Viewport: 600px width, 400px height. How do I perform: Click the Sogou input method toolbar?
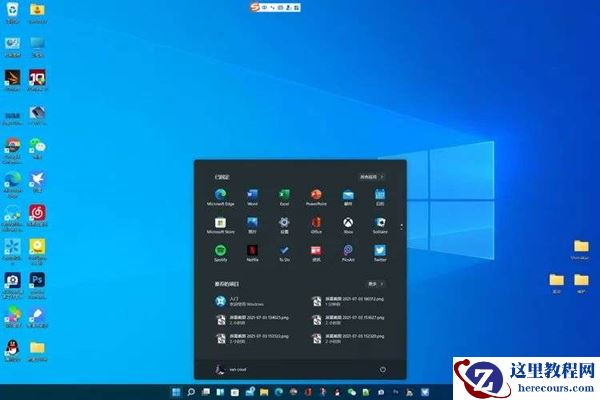275,7
